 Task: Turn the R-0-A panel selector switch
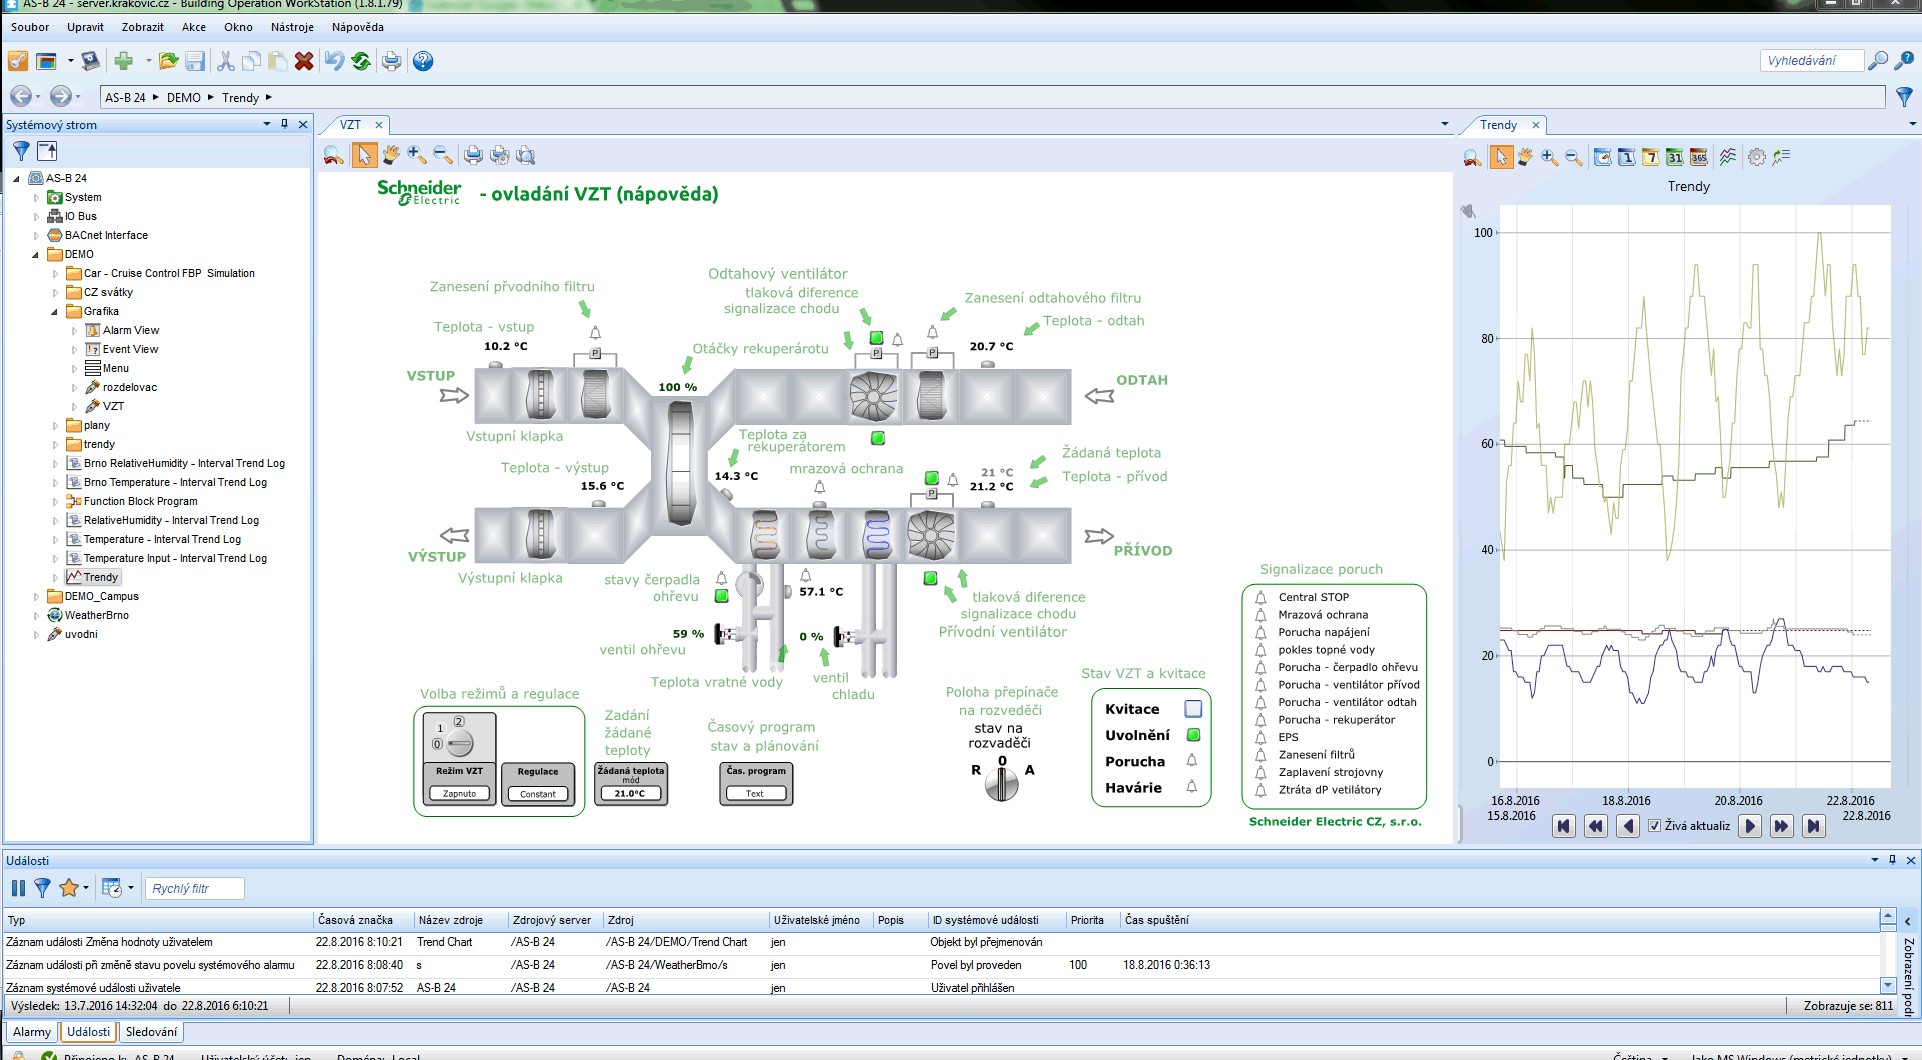click(1001, 782)
